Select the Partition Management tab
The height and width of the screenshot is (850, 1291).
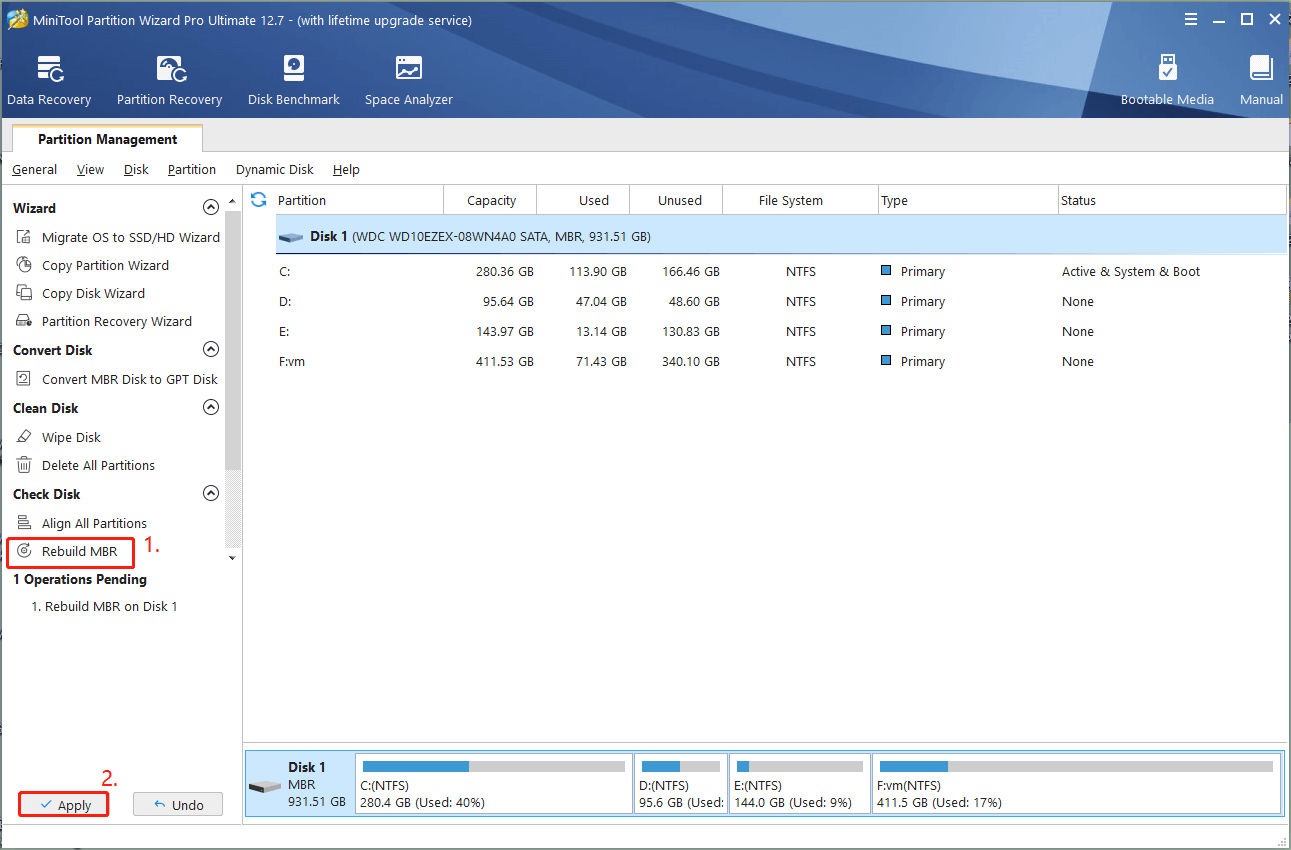(x=107, y=139)
